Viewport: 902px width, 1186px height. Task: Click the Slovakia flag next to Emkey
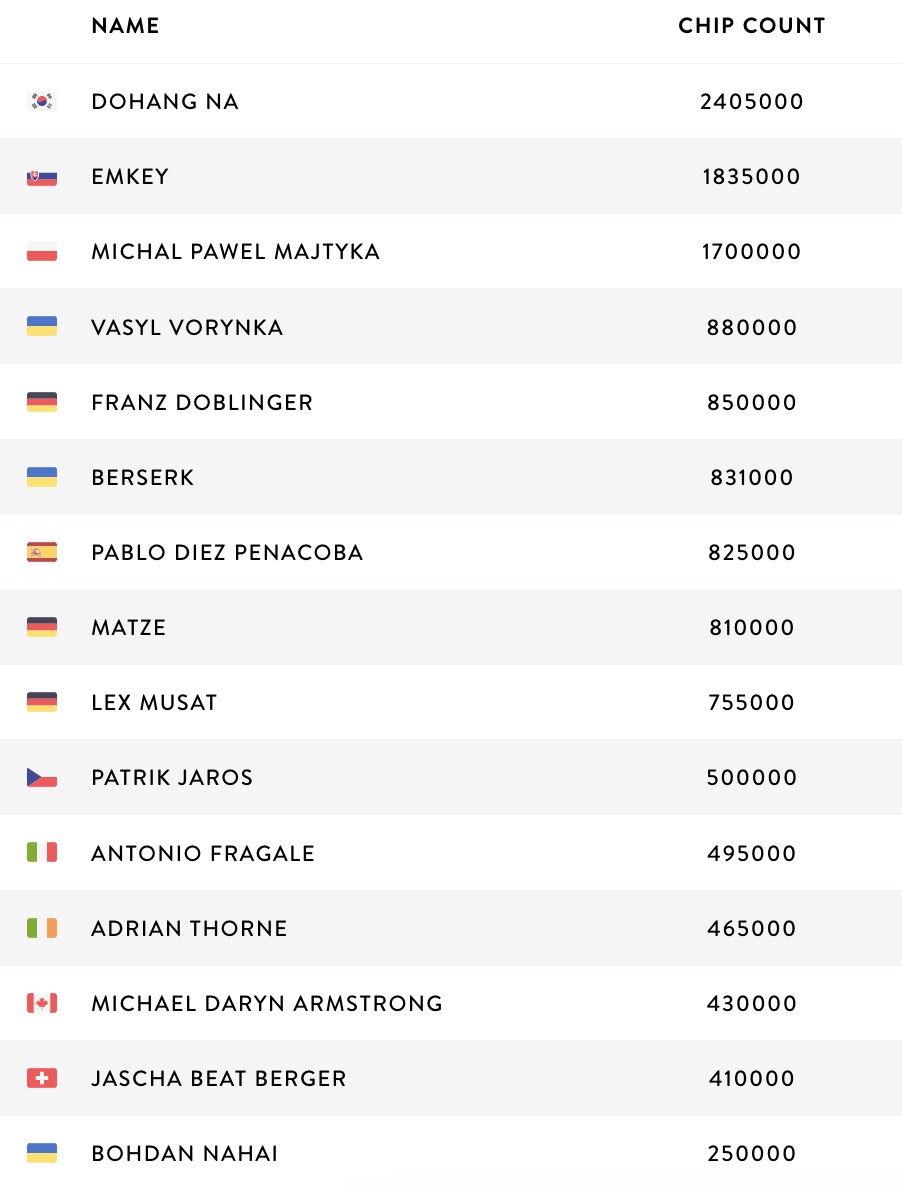pyautogui.click(x=42, y=177)
